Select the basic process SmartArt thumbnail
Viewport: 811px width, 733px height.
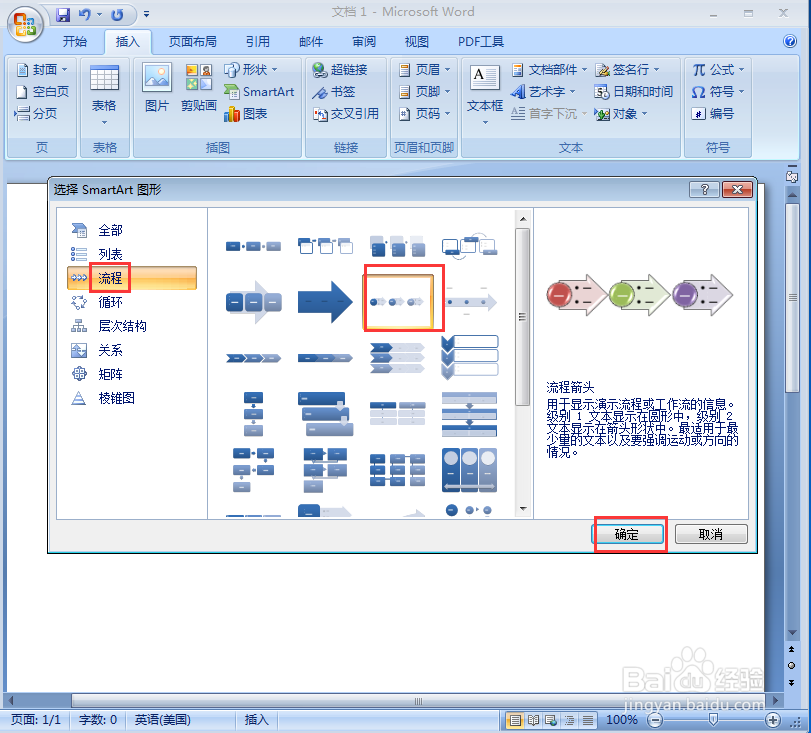coord(253,246)
